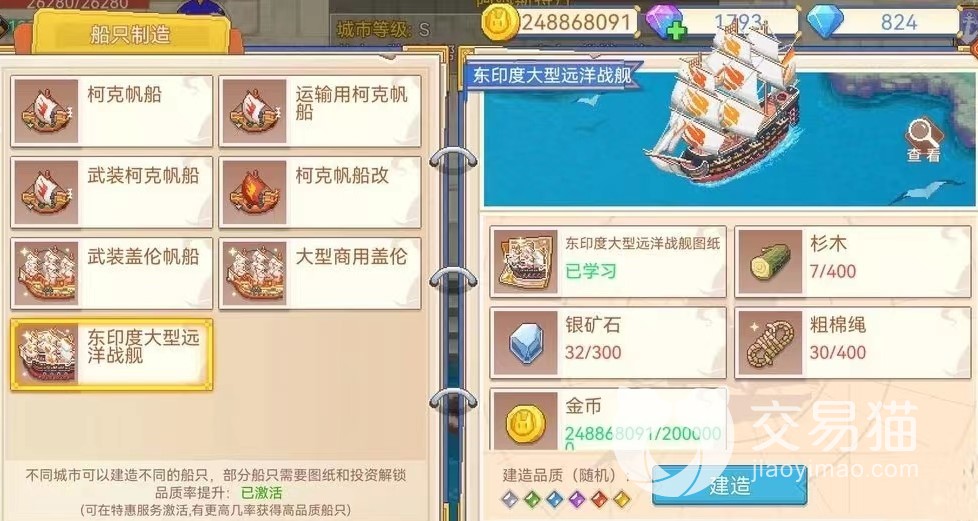978x521 pixels.
Task: Choose 大型商用盖伦 ship entry
Action: point(320,273)
